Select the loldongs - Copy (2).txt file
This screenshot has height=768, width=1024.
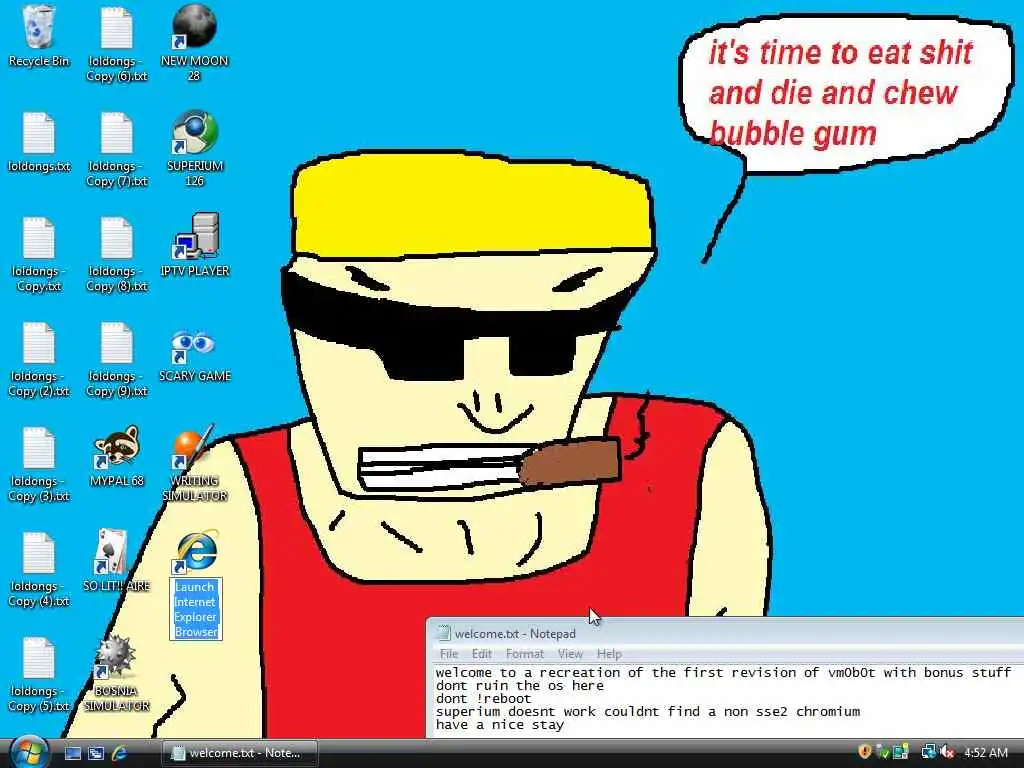point(39,360)
